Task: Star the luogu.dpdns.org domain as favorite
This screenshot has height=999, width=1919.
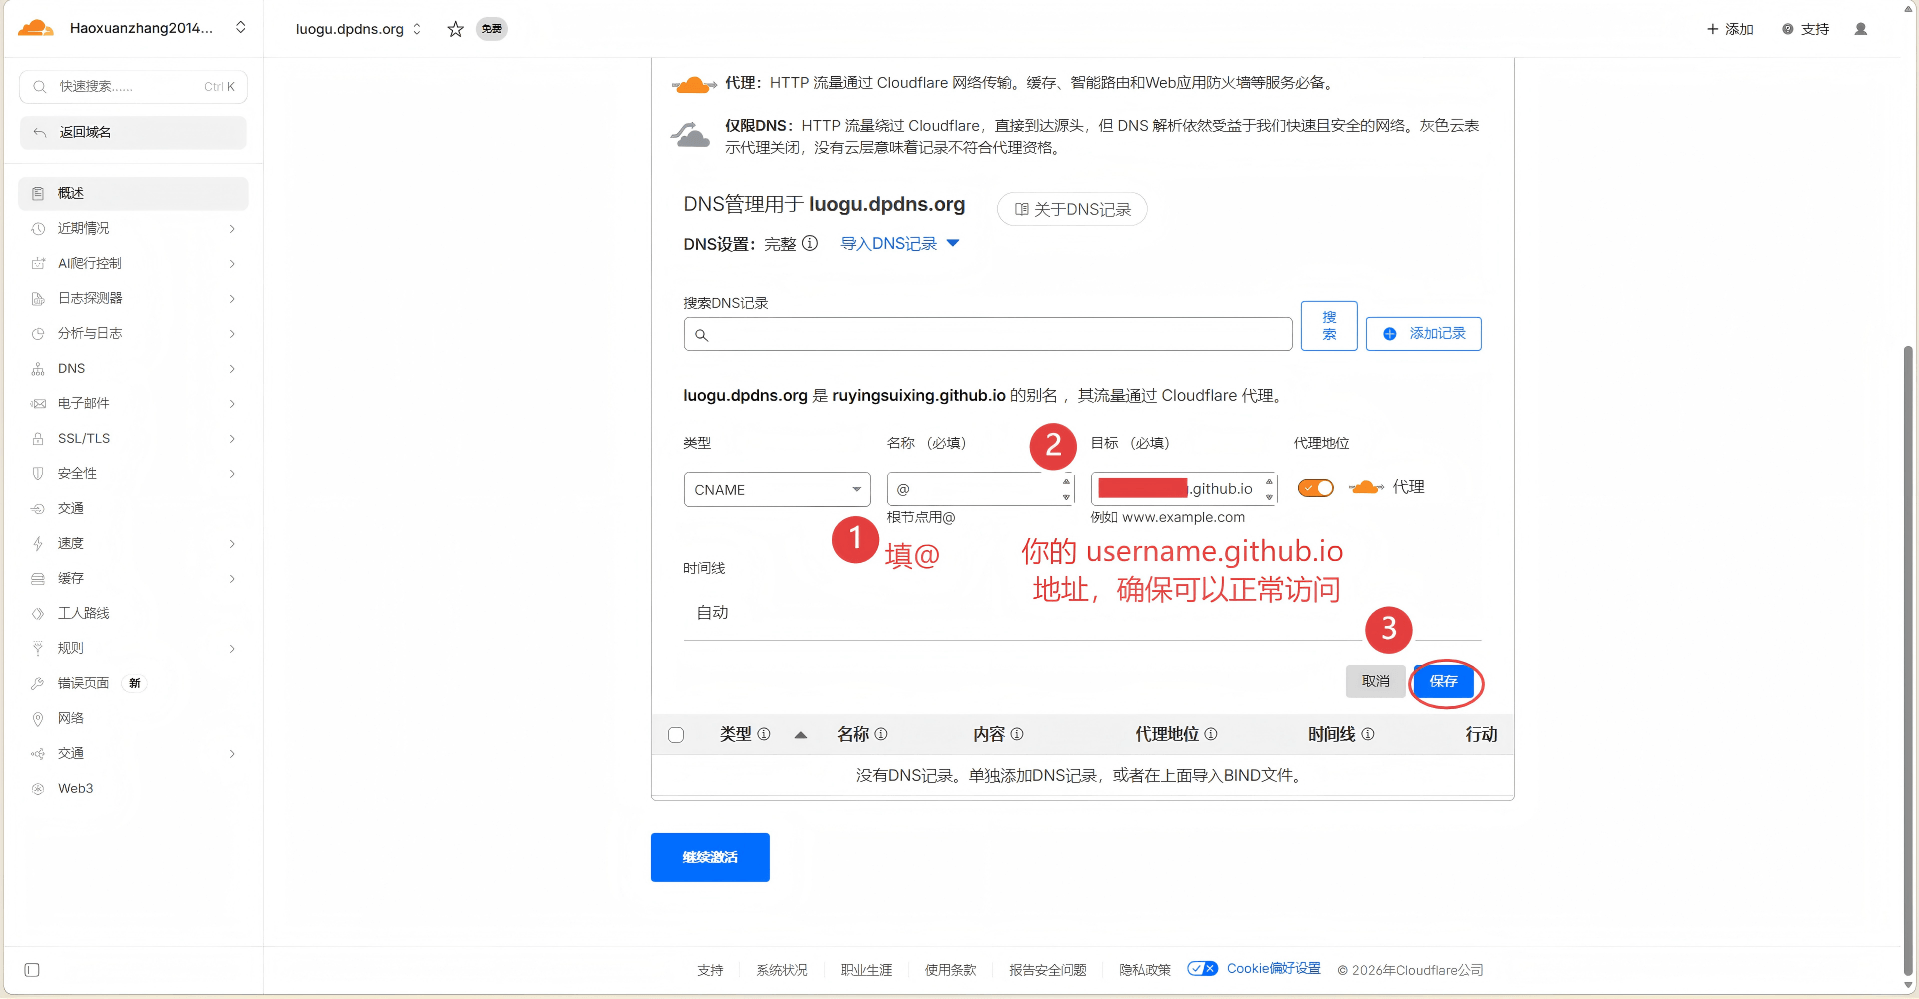Action: (x=455, y=29)
